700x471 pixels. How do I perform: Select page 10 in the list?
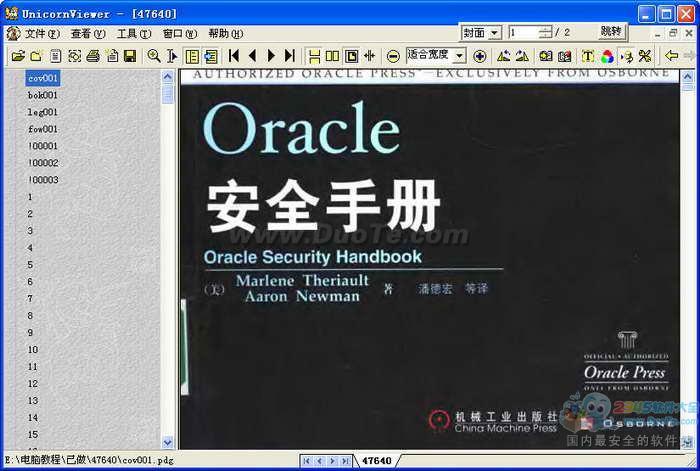[x=33, y=350]
